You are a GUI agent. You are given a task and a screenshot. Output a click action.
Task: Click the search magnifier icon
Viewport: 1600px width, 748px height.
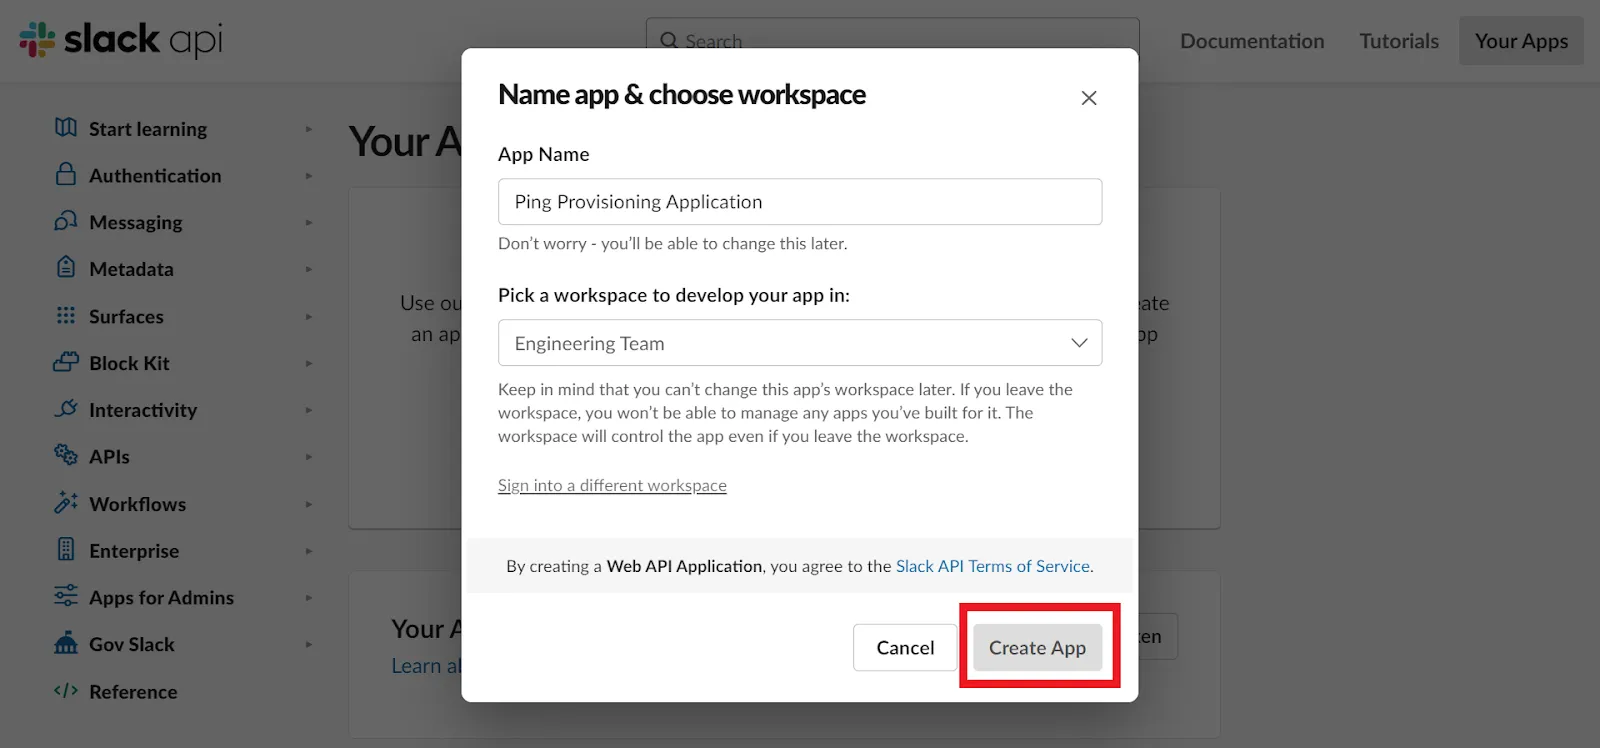coord(669,41)
